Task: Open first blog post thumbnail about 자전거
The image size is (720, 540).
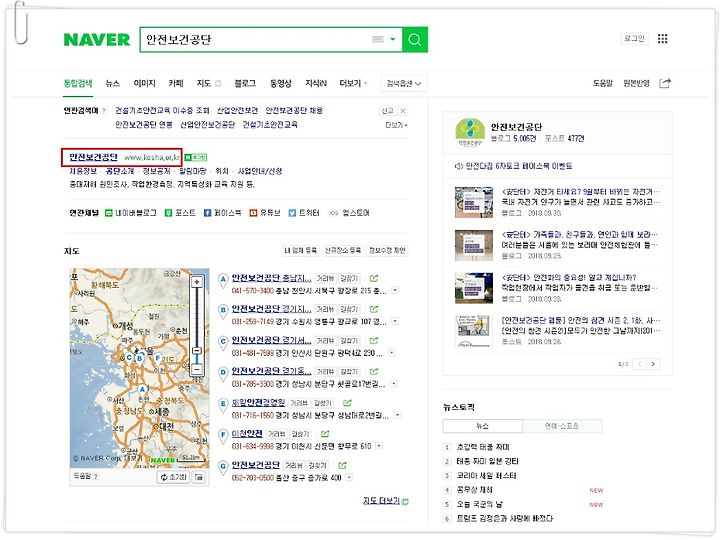Action: coord(474,202)
